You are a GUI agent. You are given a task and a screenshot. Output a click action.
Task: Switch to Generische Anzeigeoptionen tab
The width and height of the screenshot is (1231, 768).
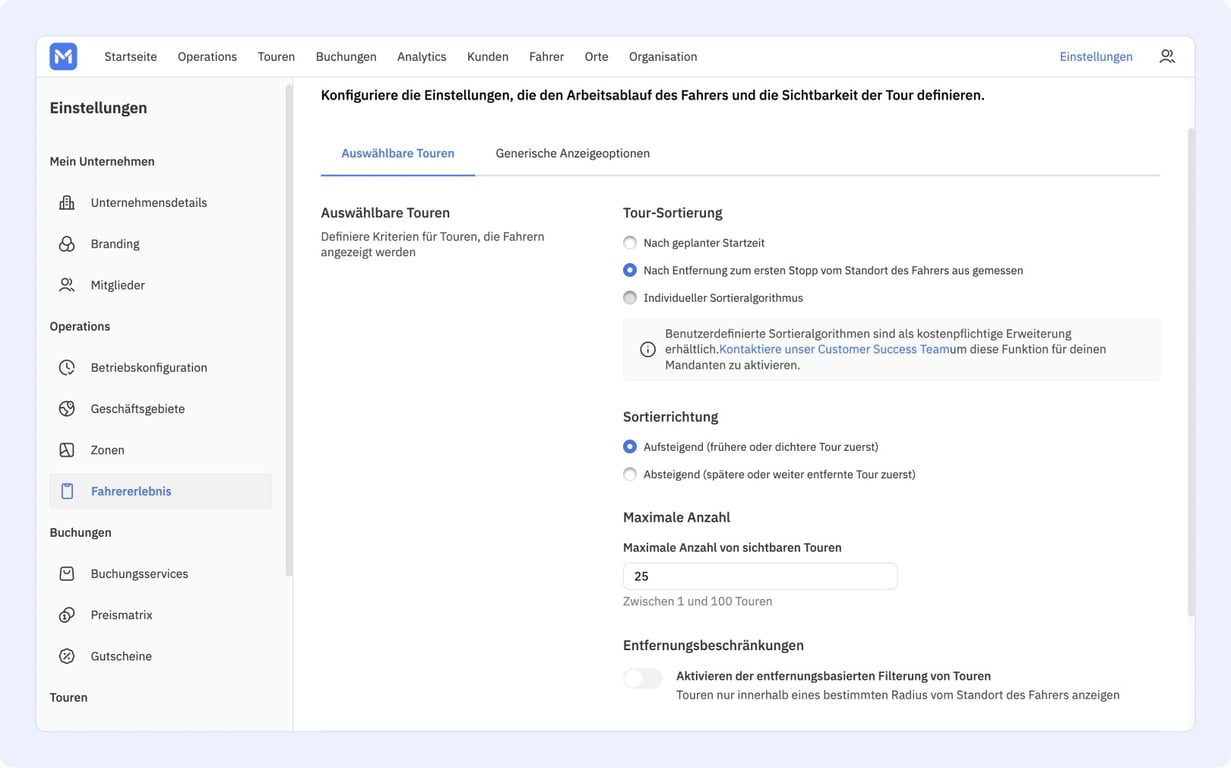(573, 154)
